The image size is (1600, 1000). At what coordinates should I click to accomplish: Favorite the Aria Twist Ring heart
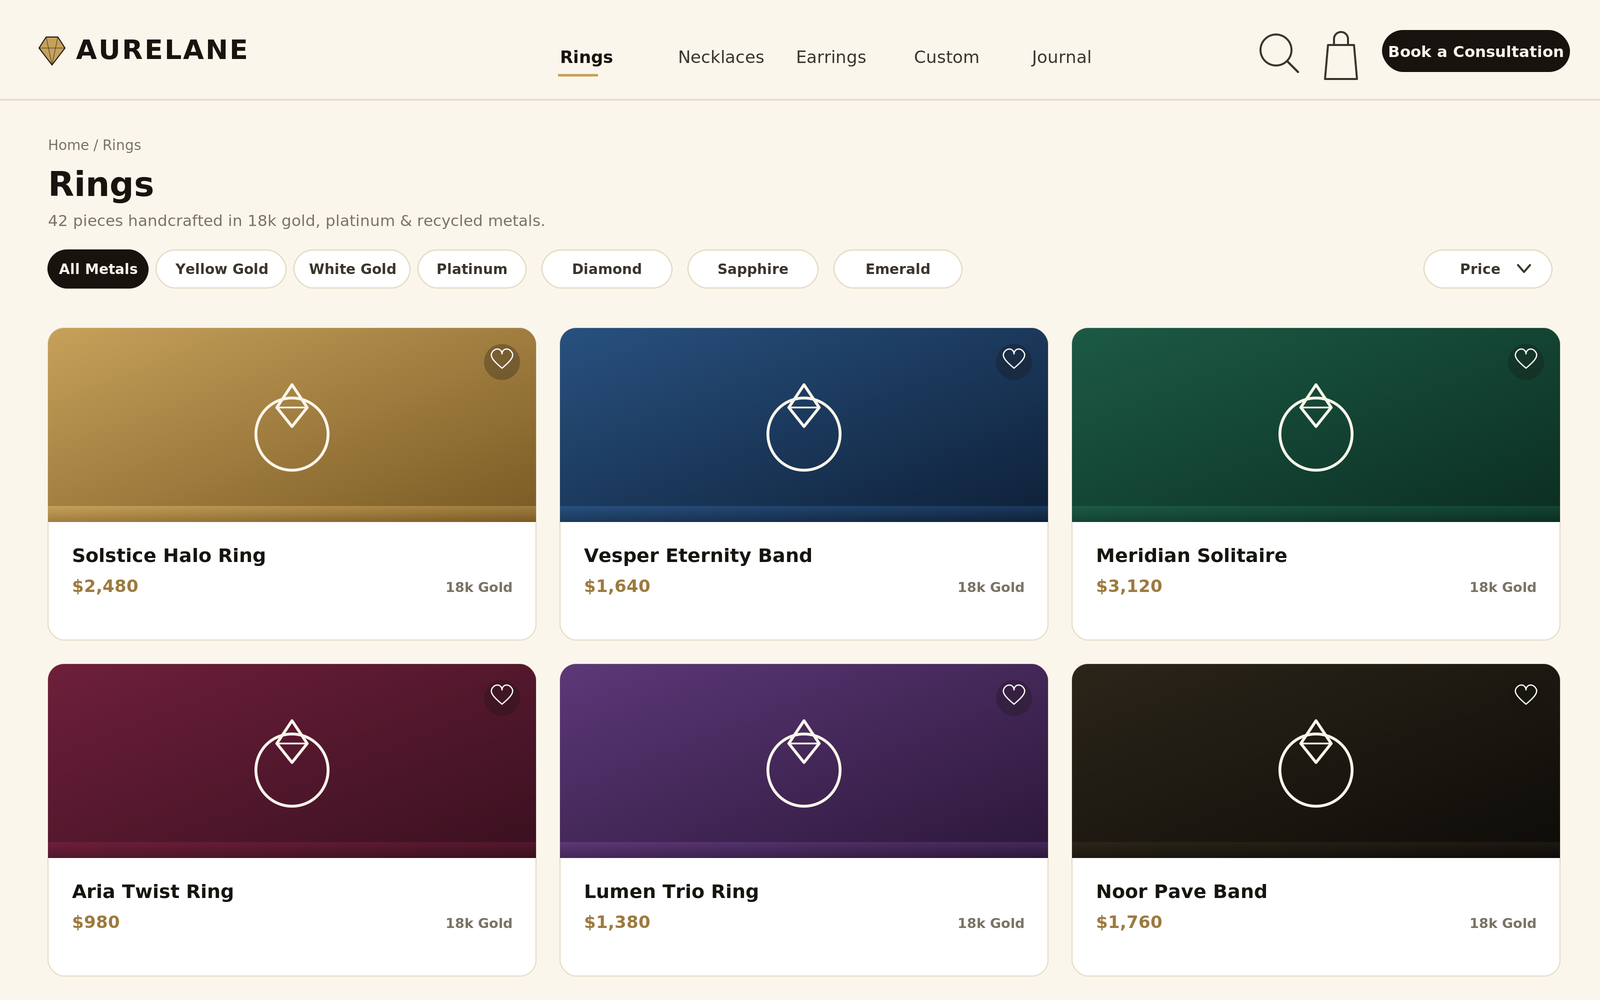click(x=502, y=695)
